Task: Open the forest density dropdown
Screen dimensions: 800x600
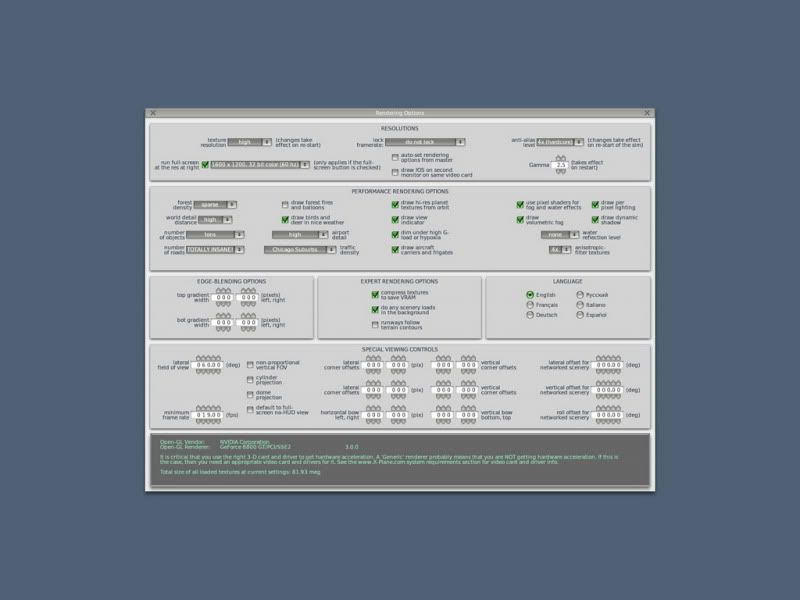Action: [215, 205]
